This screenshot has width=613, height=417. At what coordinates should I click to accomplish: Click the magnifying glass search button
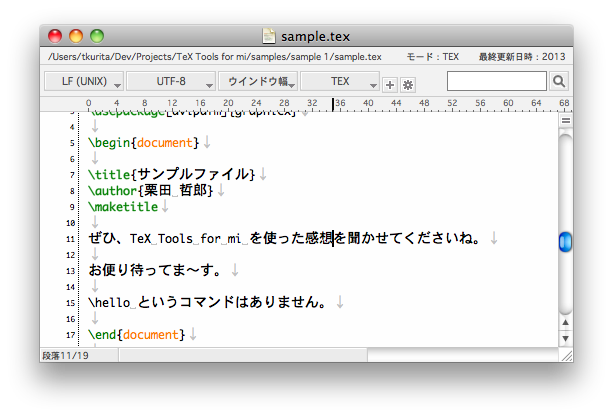pos(559,81)
